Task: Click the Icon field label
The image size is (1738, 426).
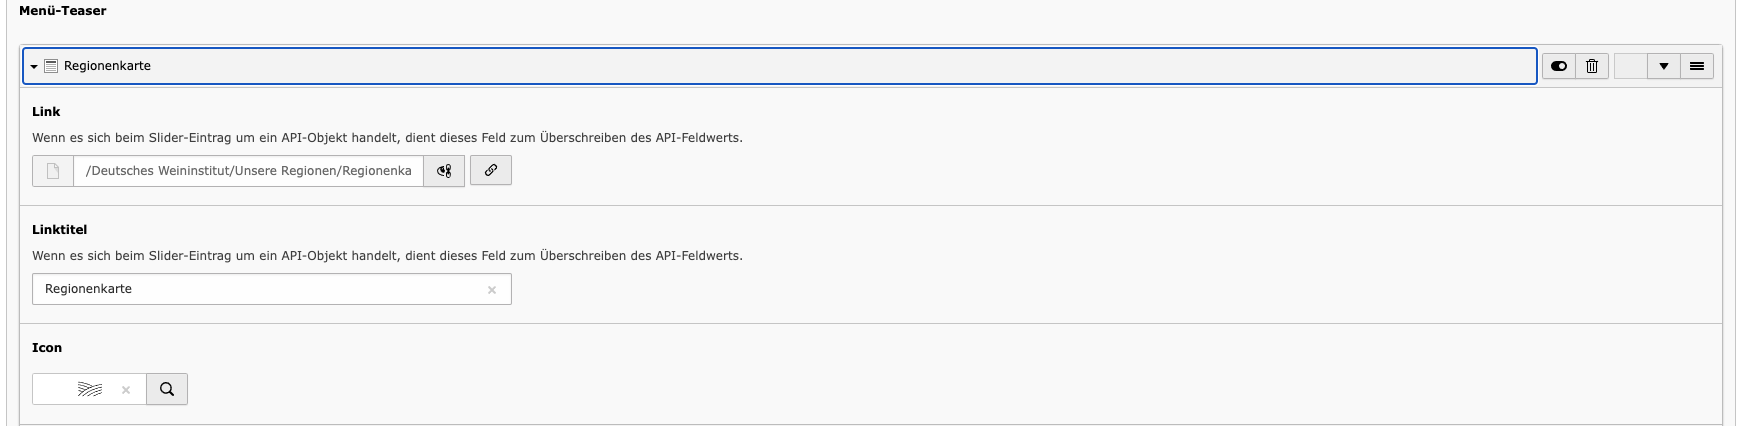Action: click(x=47, y=348)
